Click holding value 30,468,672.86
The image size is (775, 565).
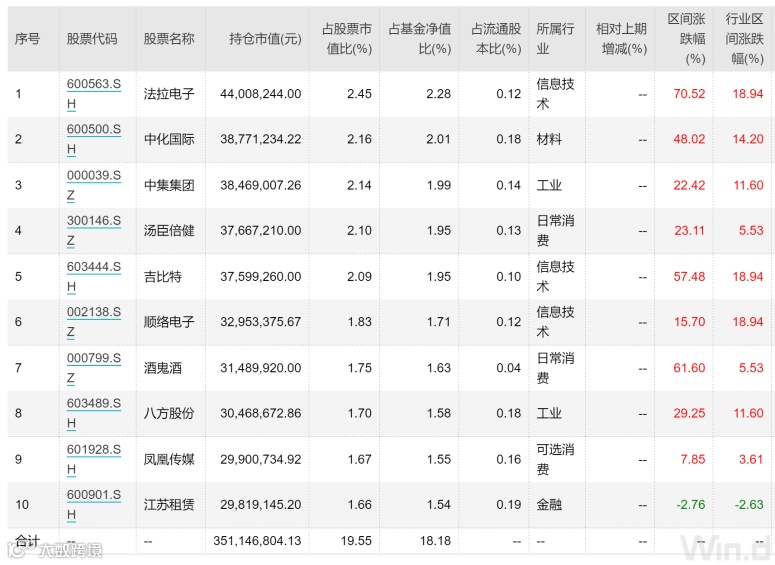[x=260, y=413]
